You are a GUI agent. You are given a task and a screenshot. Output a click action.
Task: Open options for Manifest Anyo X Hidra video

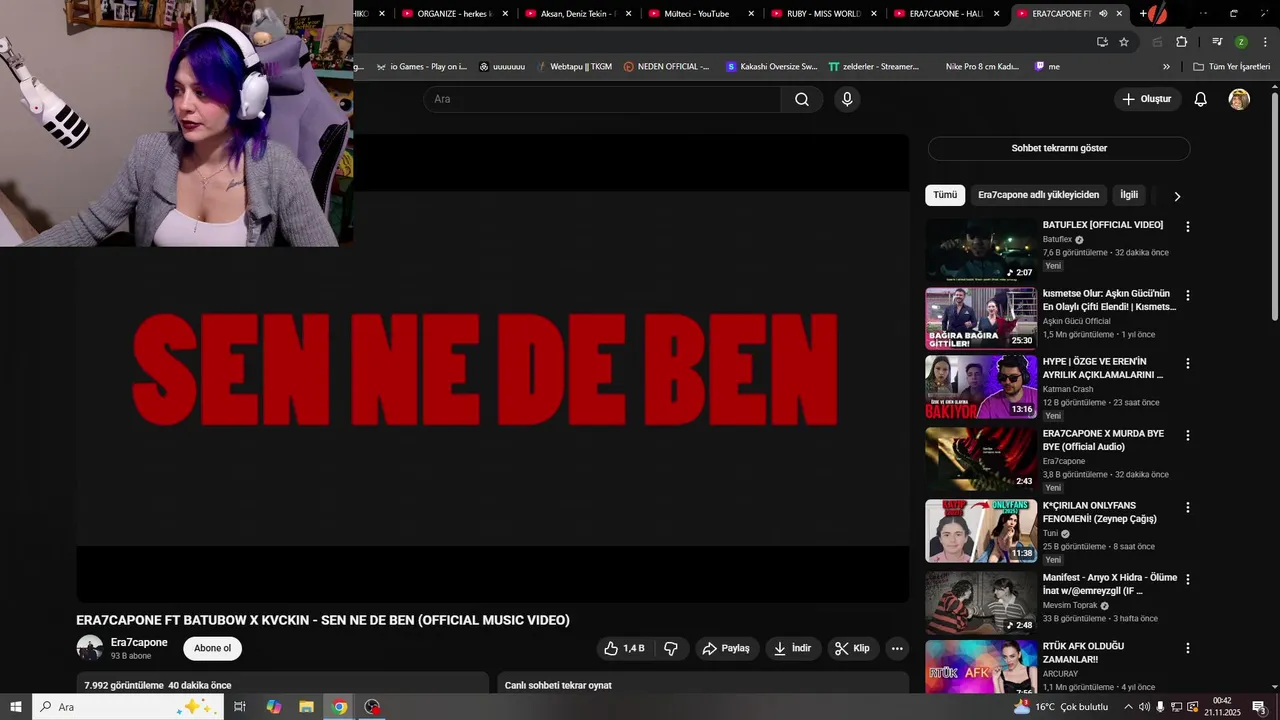(x=1188, y=580)
